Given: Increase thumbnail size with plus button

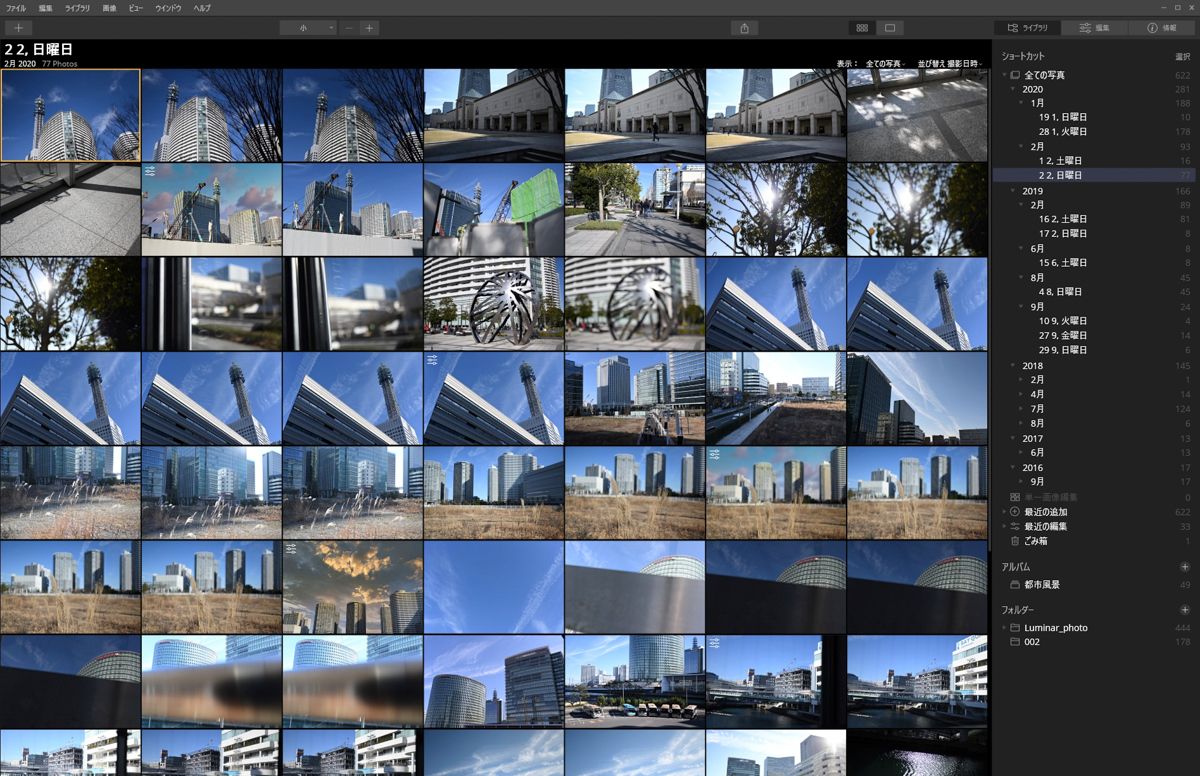Looking at the screenshot, I should [x=369, y=28].
